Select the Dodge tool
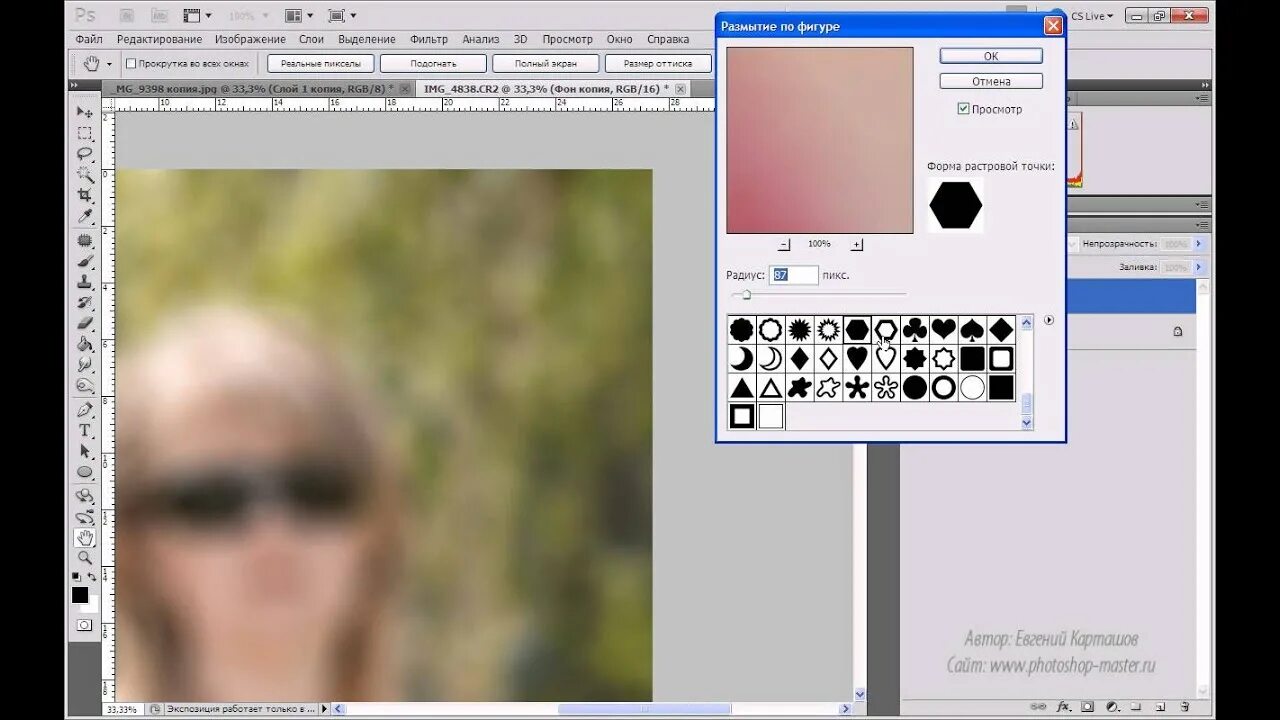The height and width of the screenshot is (720, 1280). [84, 386]
